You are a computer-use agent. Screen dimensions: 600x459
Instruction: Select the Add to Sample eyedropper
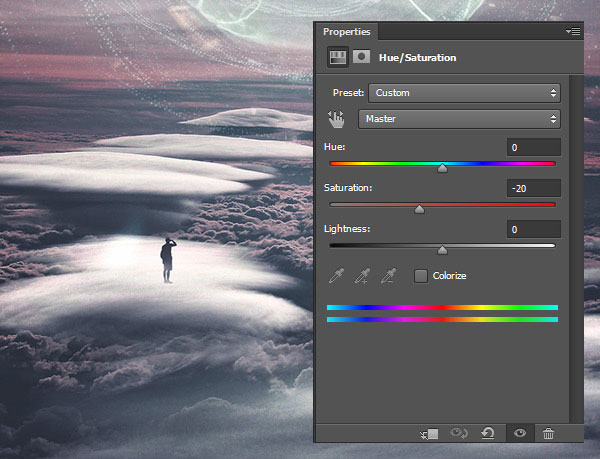(363, 275)
